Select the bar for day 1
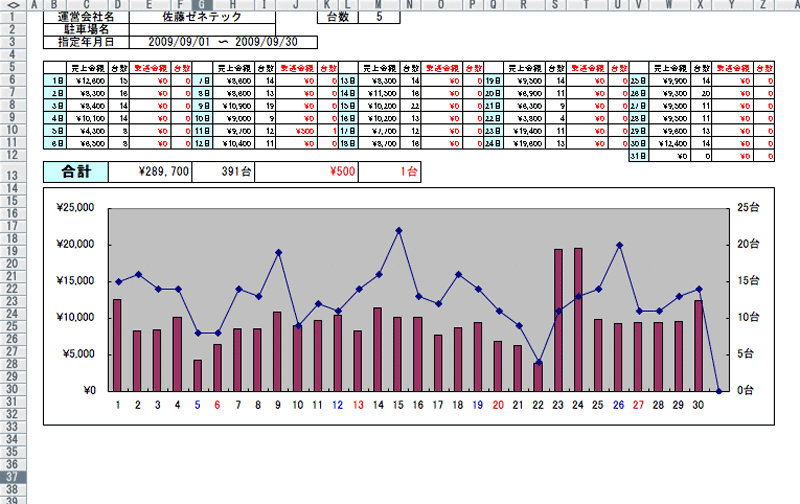Viewport: 800px width, 504px height. pyautogui.click(x=117, y=345)
